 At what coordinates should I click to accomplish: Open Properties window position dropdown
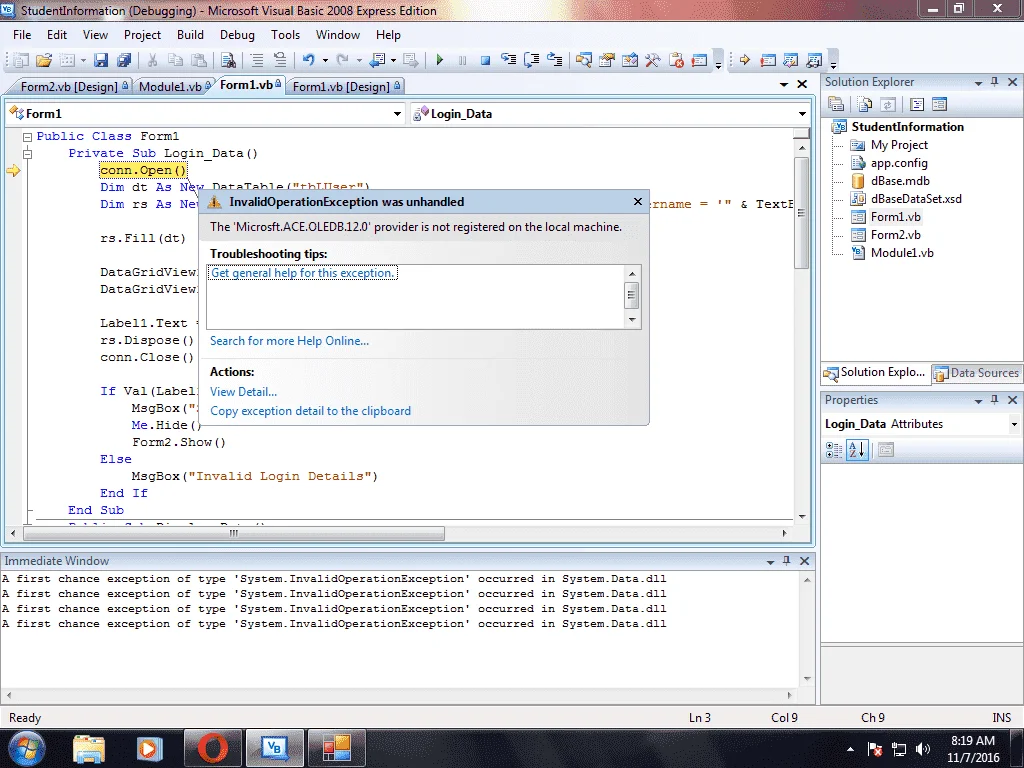978,400
